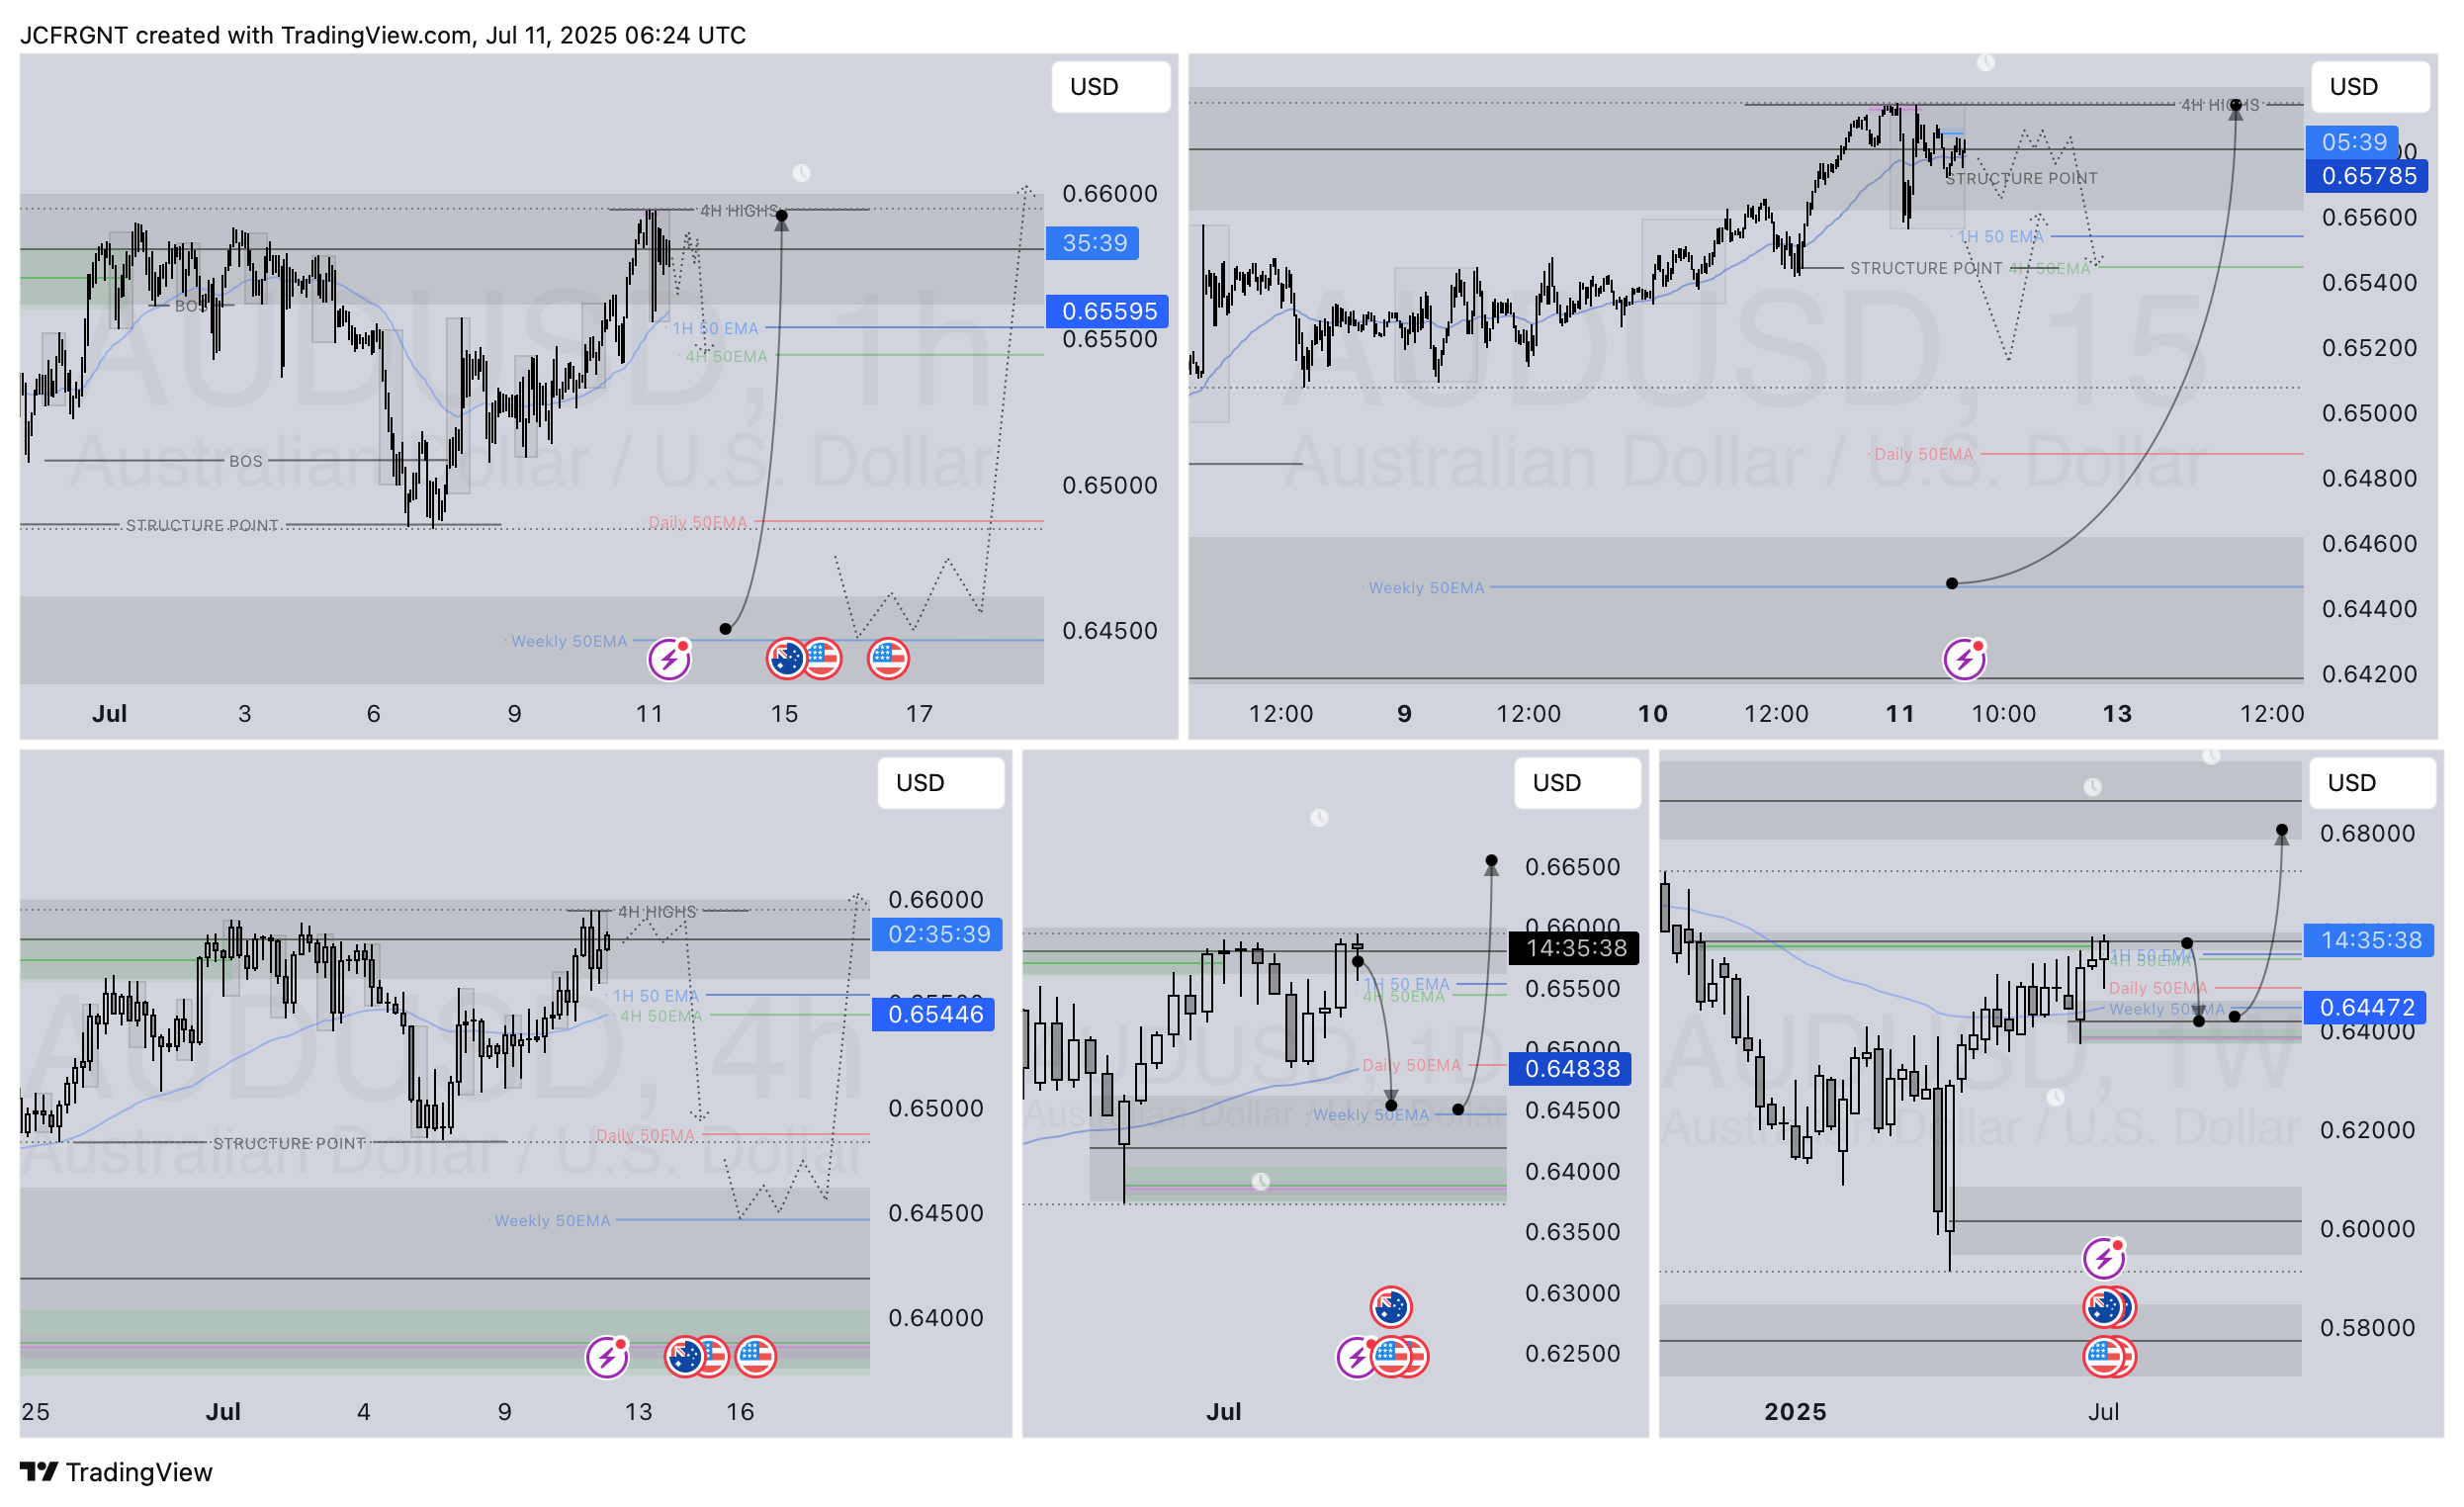Click the 0.64472 price label on weekly chart
This screenshot has width=2464, height=1507.
click(2365, 1007)
